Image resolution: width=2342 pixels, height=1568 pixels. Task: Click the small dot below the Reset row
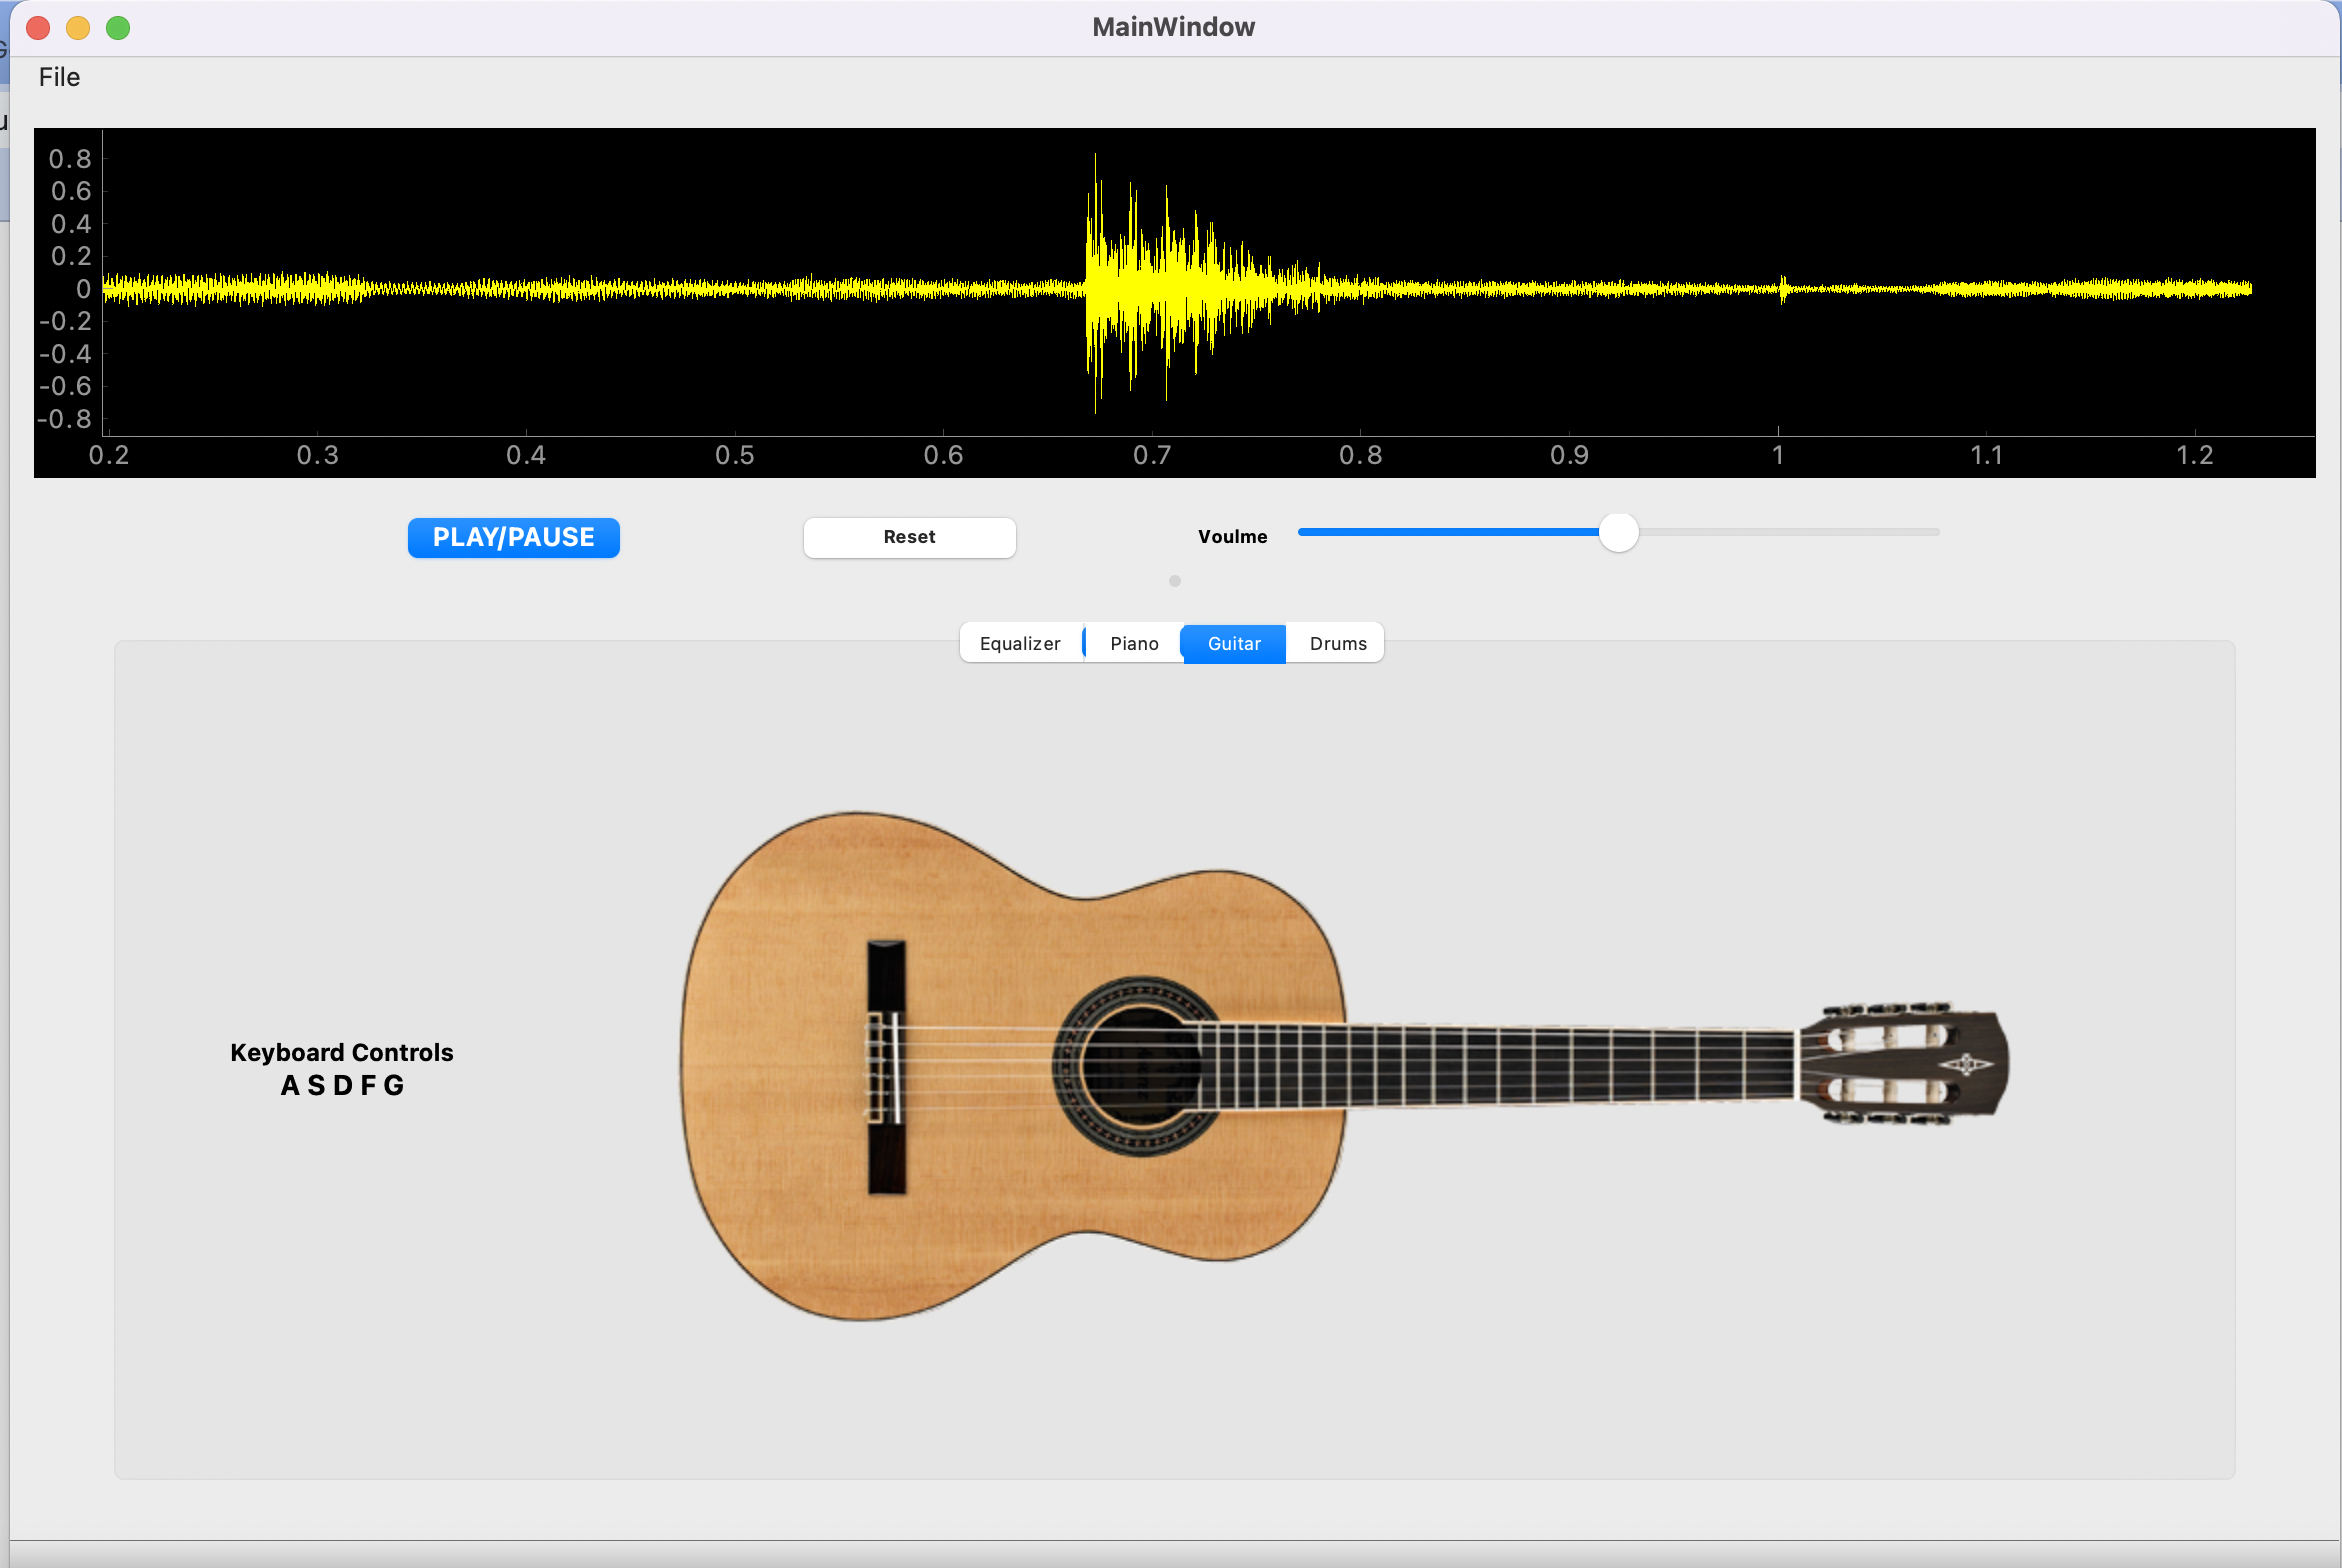(x=1175, y=581)
